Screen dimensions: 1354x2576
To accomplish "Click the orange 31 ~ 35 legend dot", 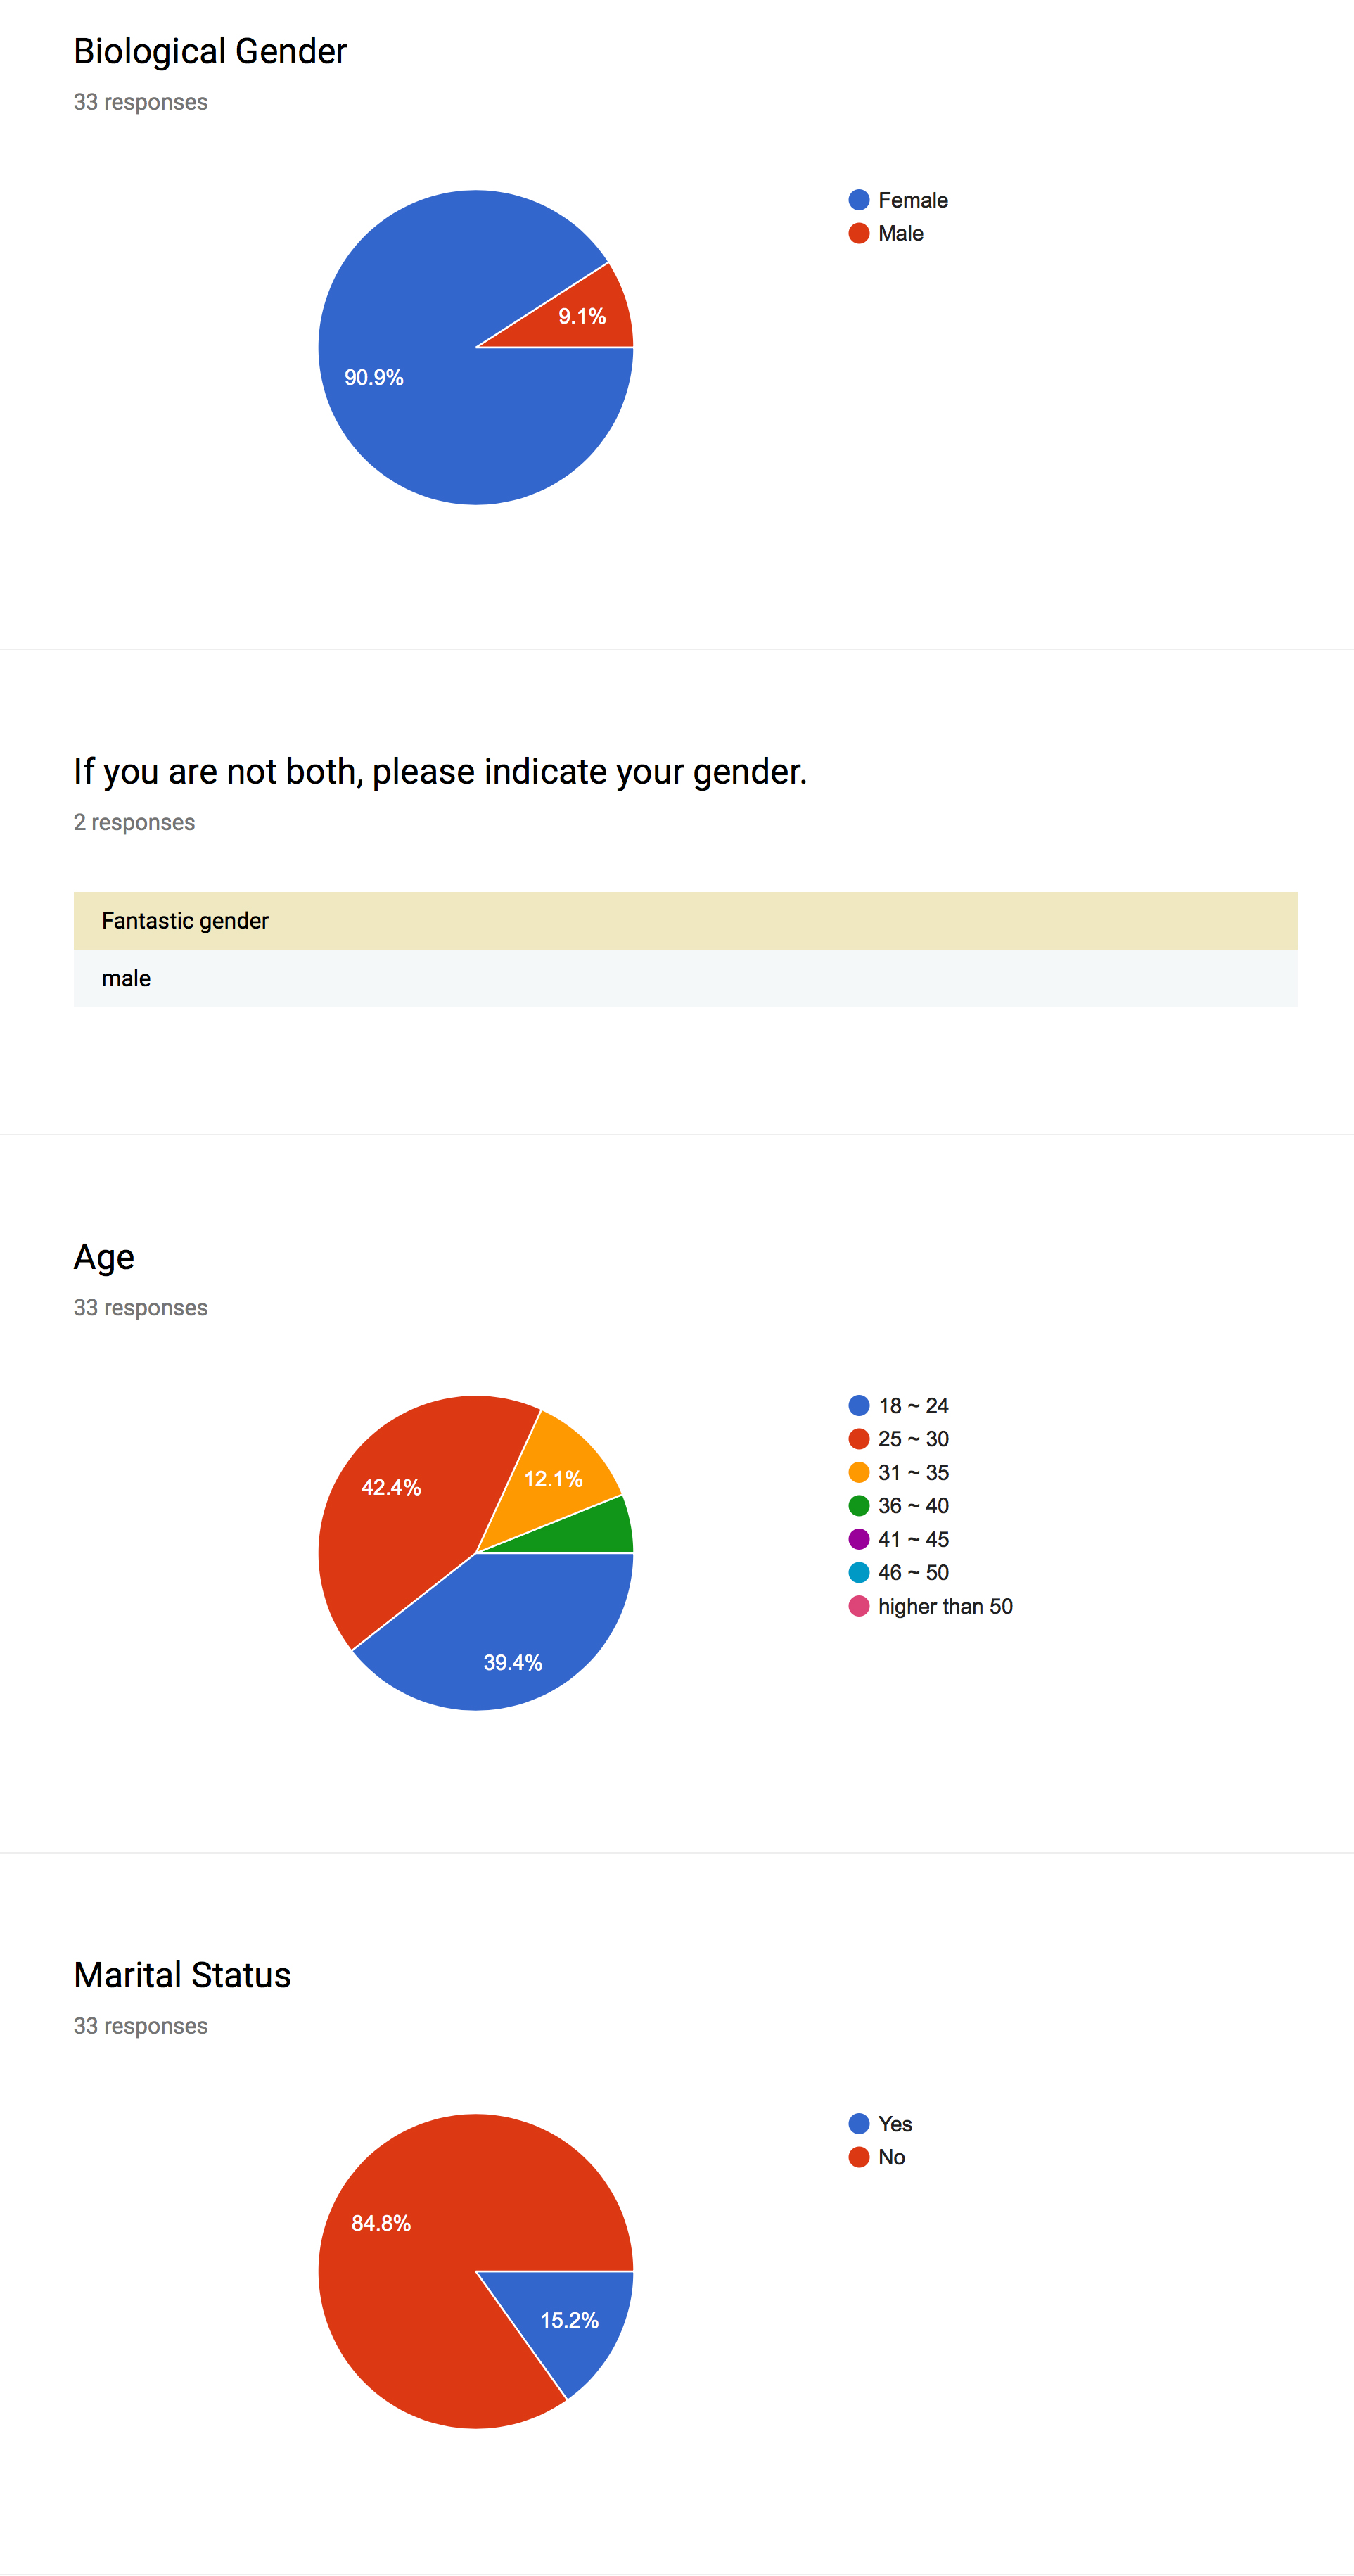I will click(858, 1472).
